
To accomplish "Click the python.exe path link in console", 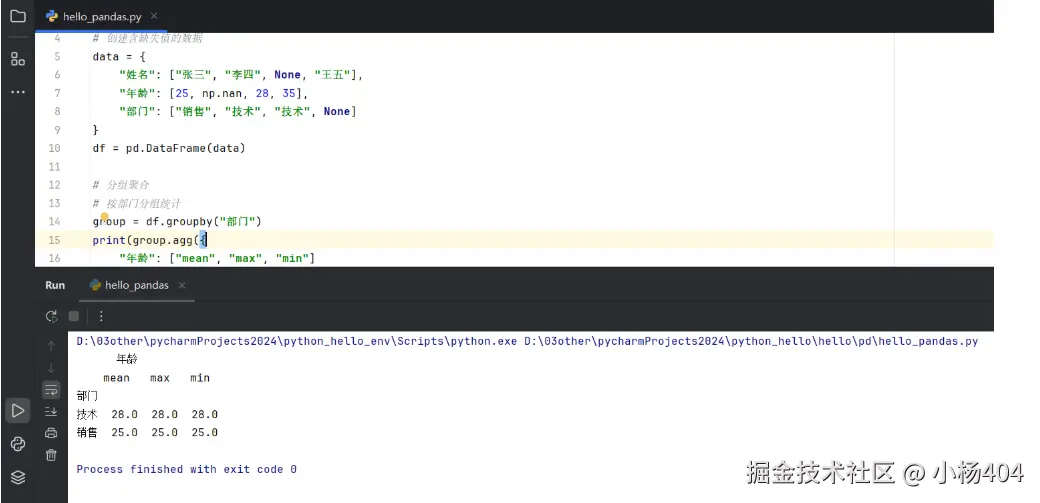I will pyautogui.click(x=297, y=341).
